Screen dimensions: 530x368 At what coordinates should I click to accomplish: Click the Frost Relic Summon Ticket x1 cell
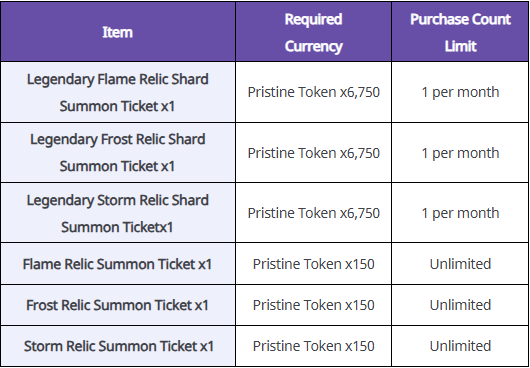click(x=118, y=305)
